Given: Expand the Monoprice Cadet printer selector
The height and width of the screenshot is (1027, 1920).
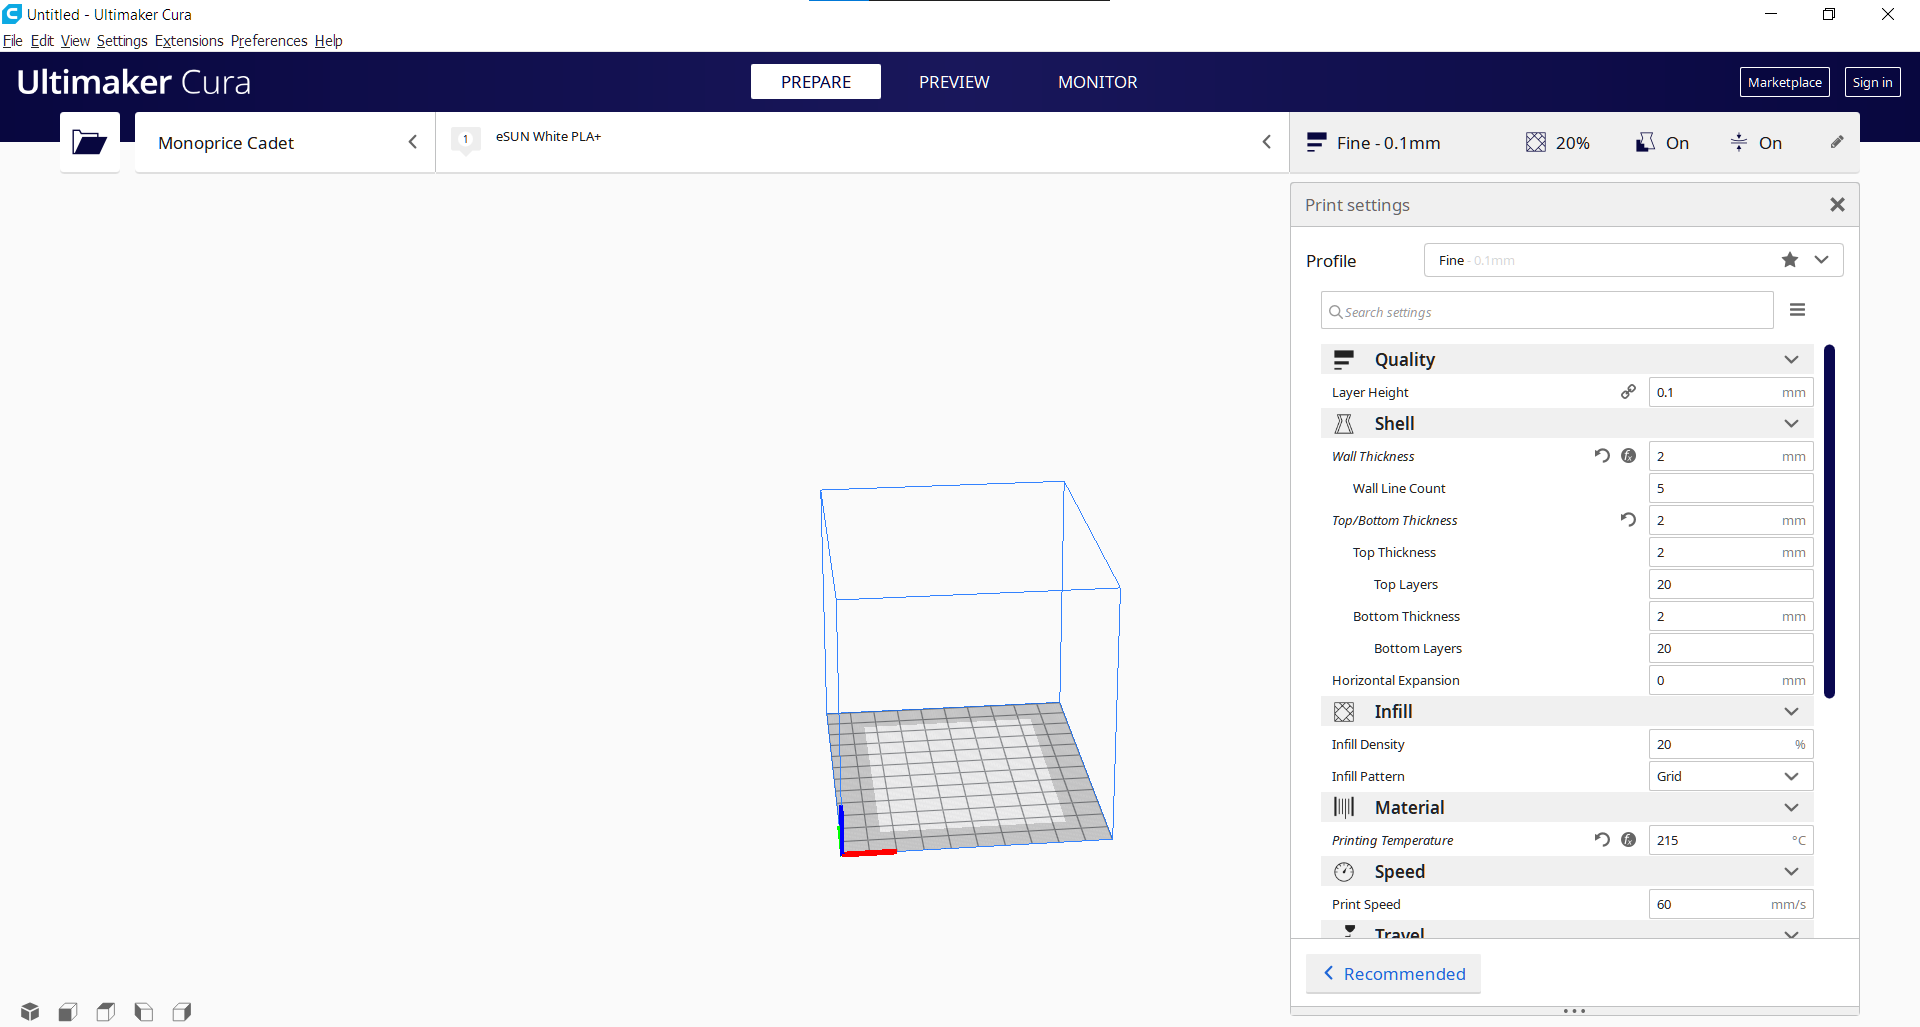Looking at the screenshot, I should point(285,142).
